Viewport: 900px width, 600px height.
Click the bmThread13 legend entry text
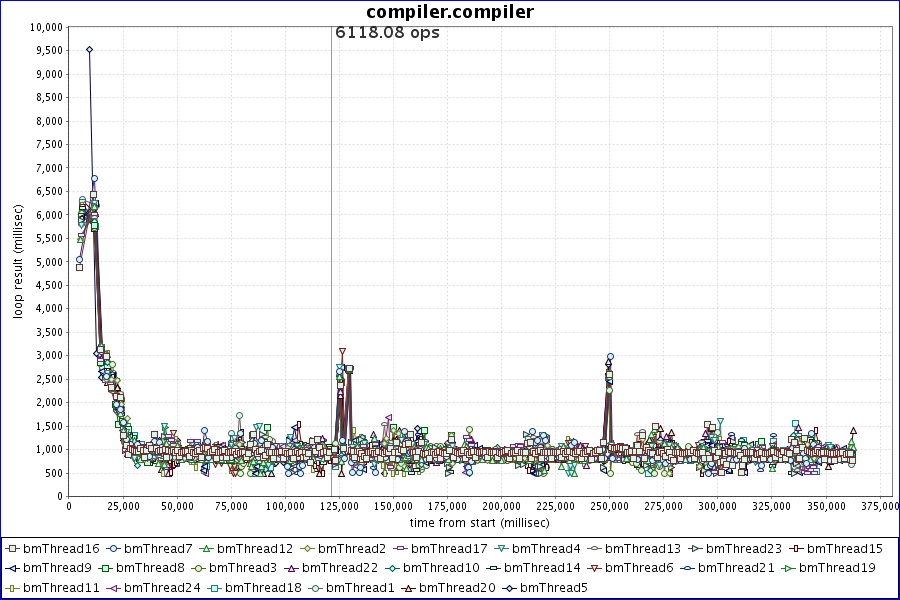click(642, 549)
